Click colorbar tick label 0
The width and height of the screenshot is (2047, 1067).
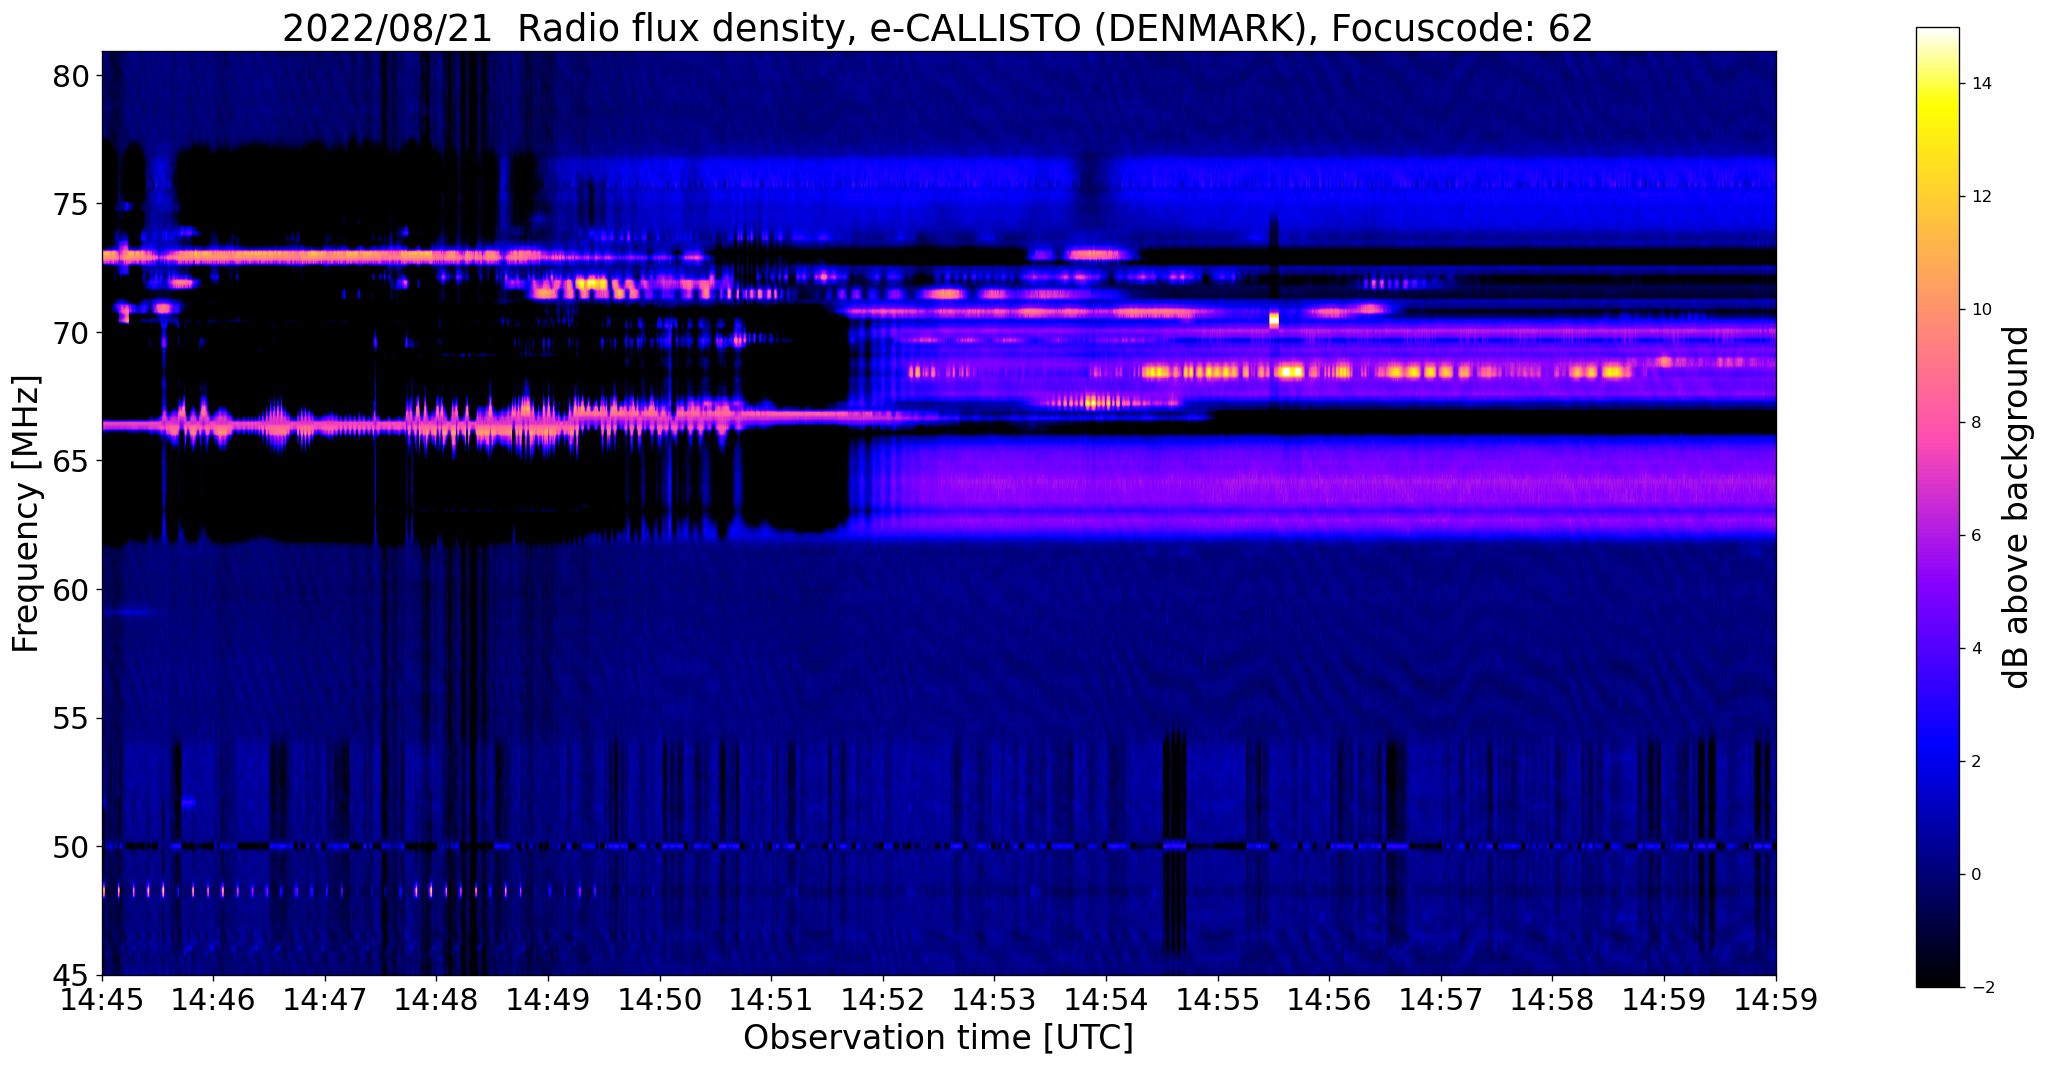pyautogui.click(x=1974, y=875)
